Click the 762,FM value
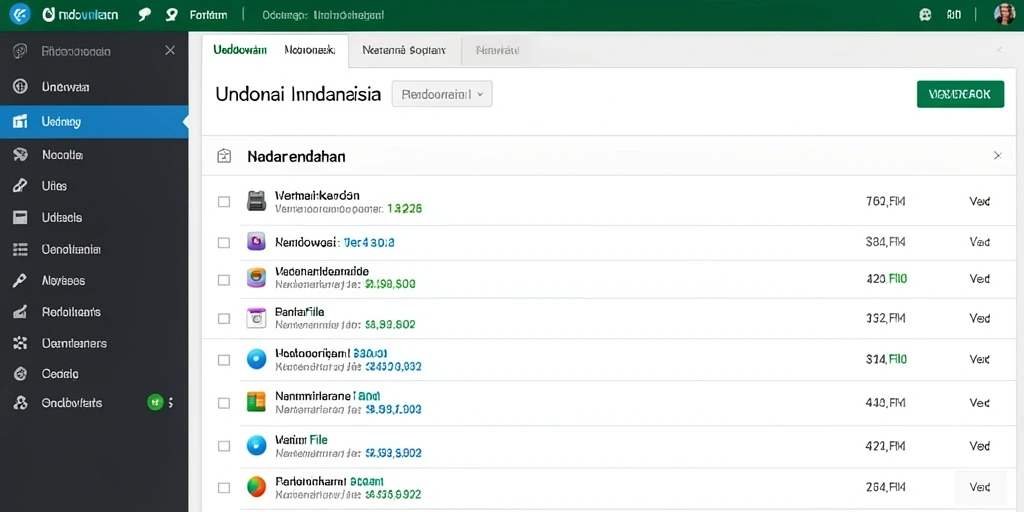Viewport: 1024px width, 512px height. (x=886, y=202)
